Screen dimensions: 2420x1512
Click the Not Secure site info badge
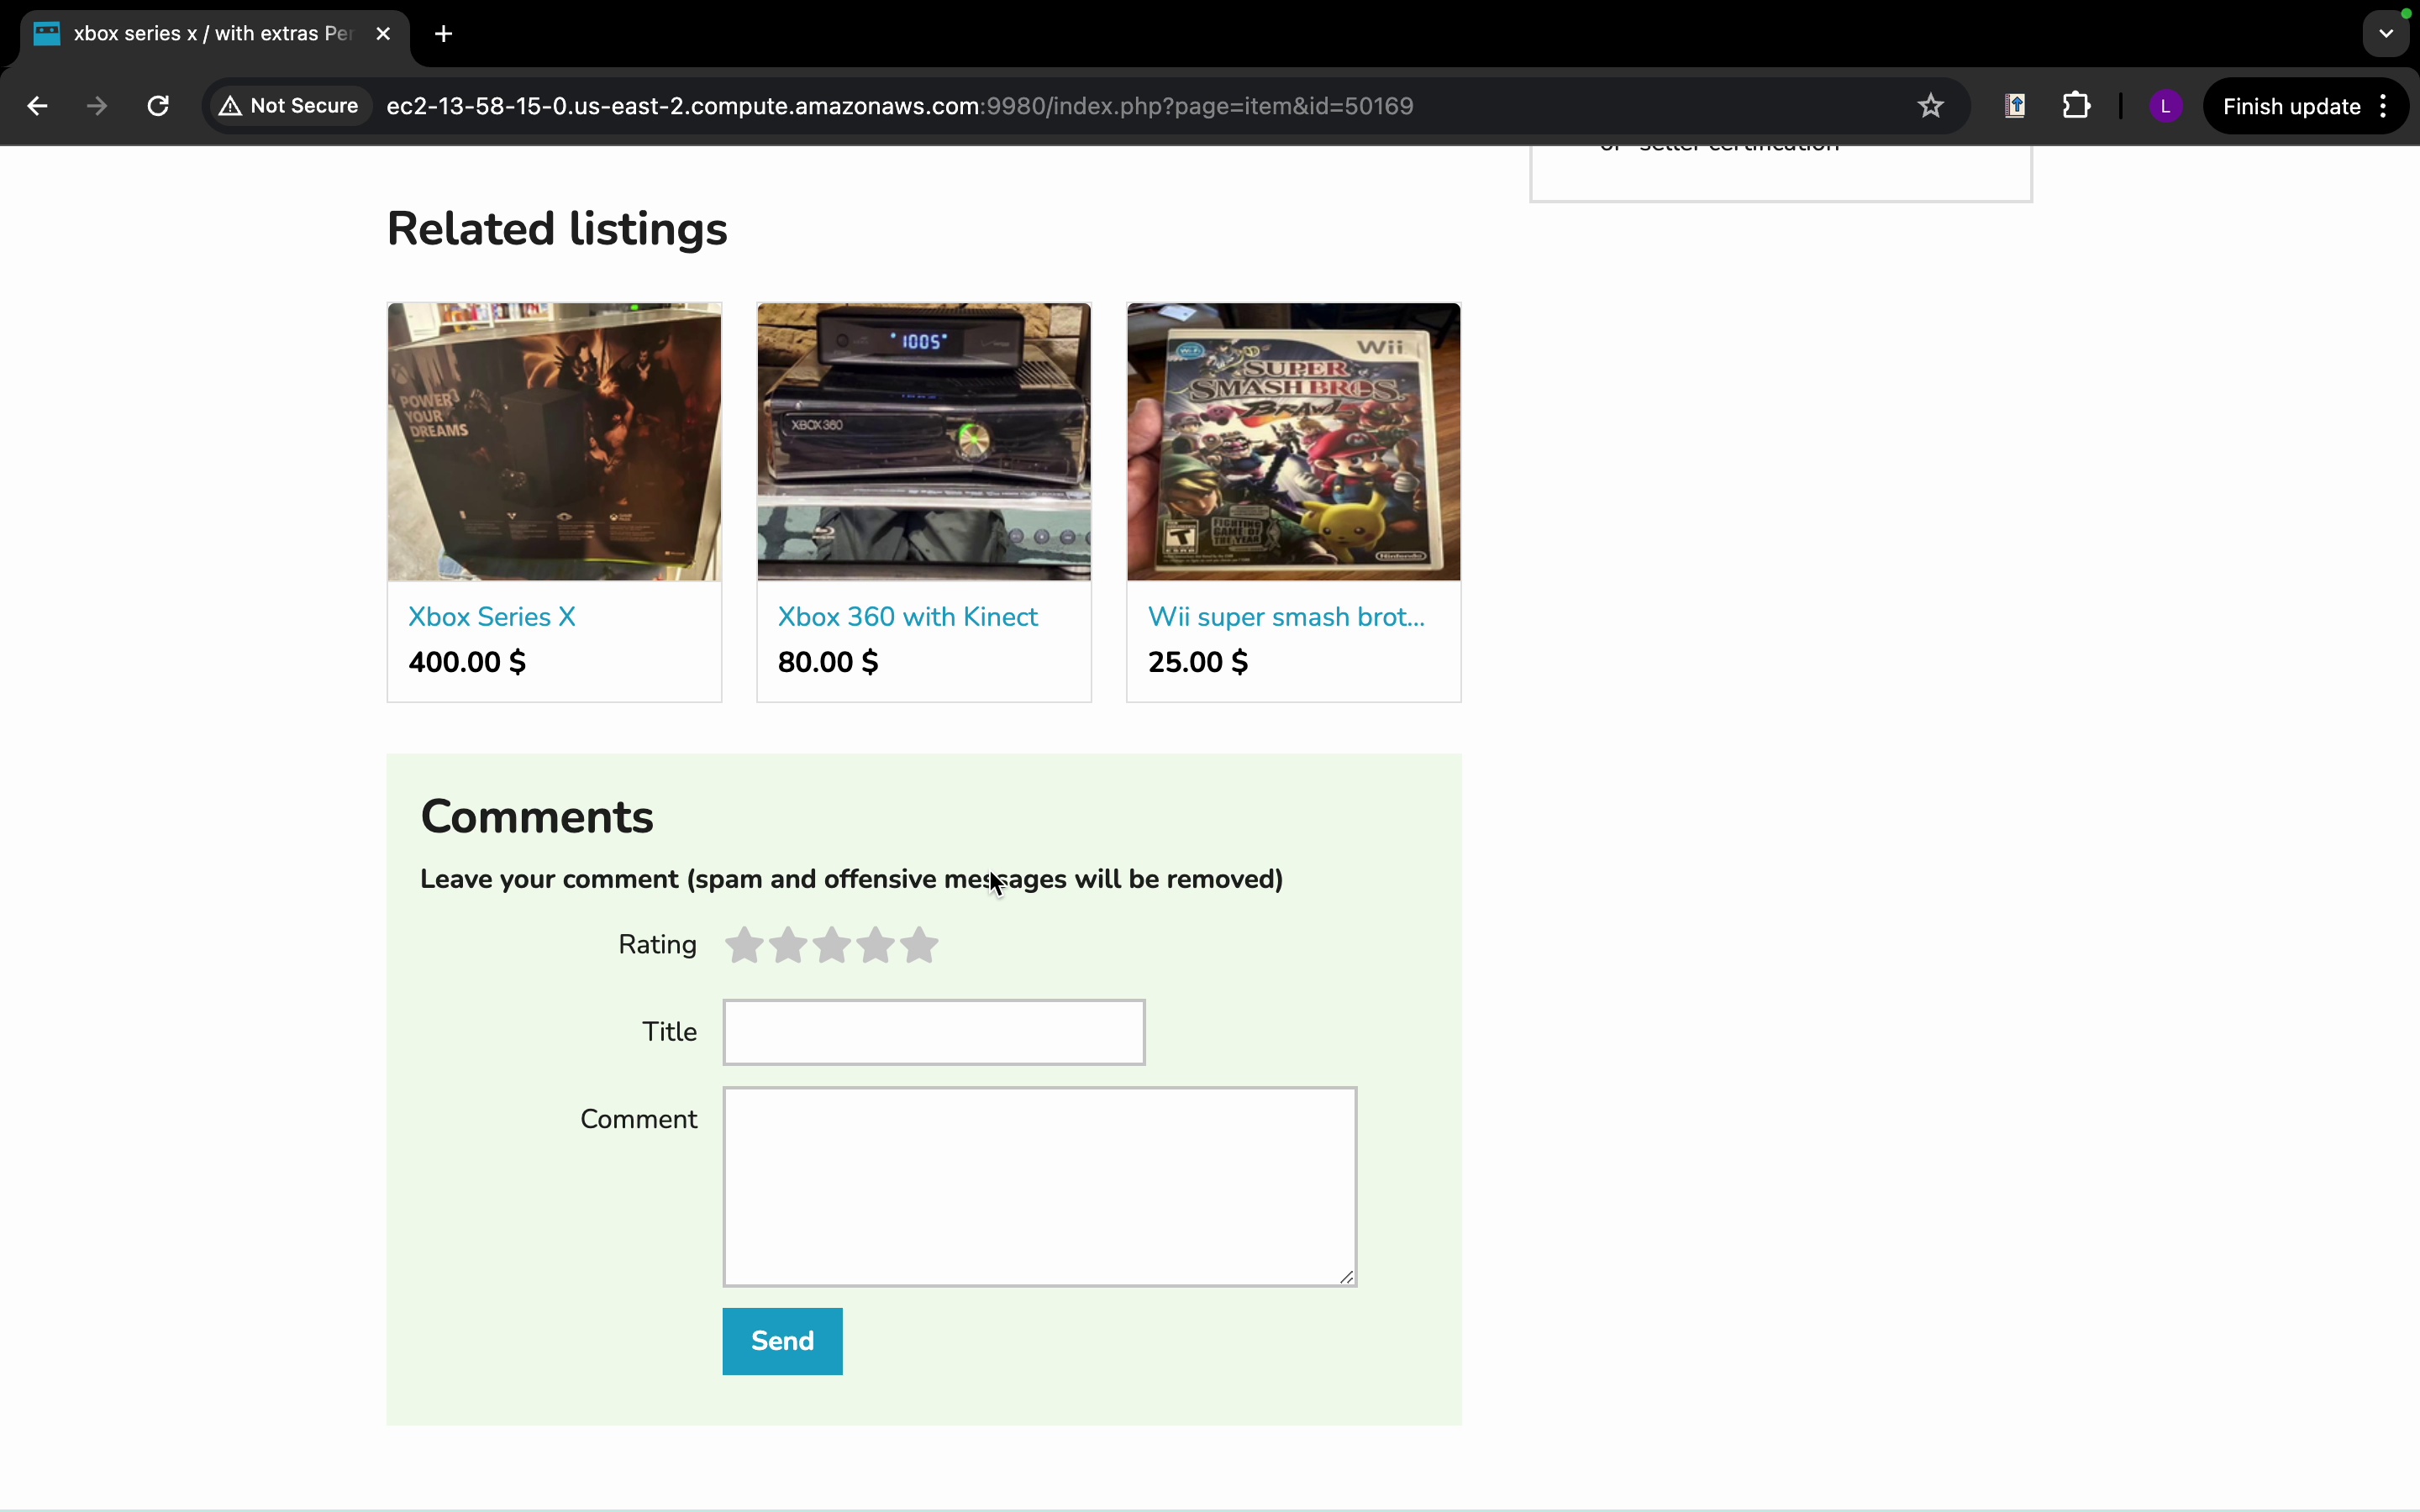pos(290,106)
